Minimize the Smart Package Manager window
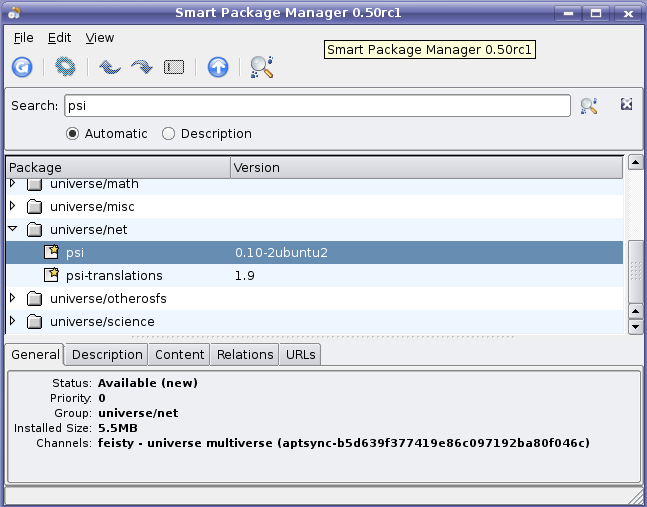647x507 pixels. (x=568, y=13)
